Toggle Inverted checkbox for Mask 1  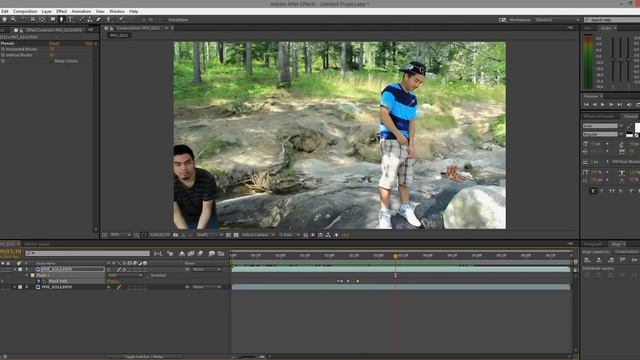point(148,276)
